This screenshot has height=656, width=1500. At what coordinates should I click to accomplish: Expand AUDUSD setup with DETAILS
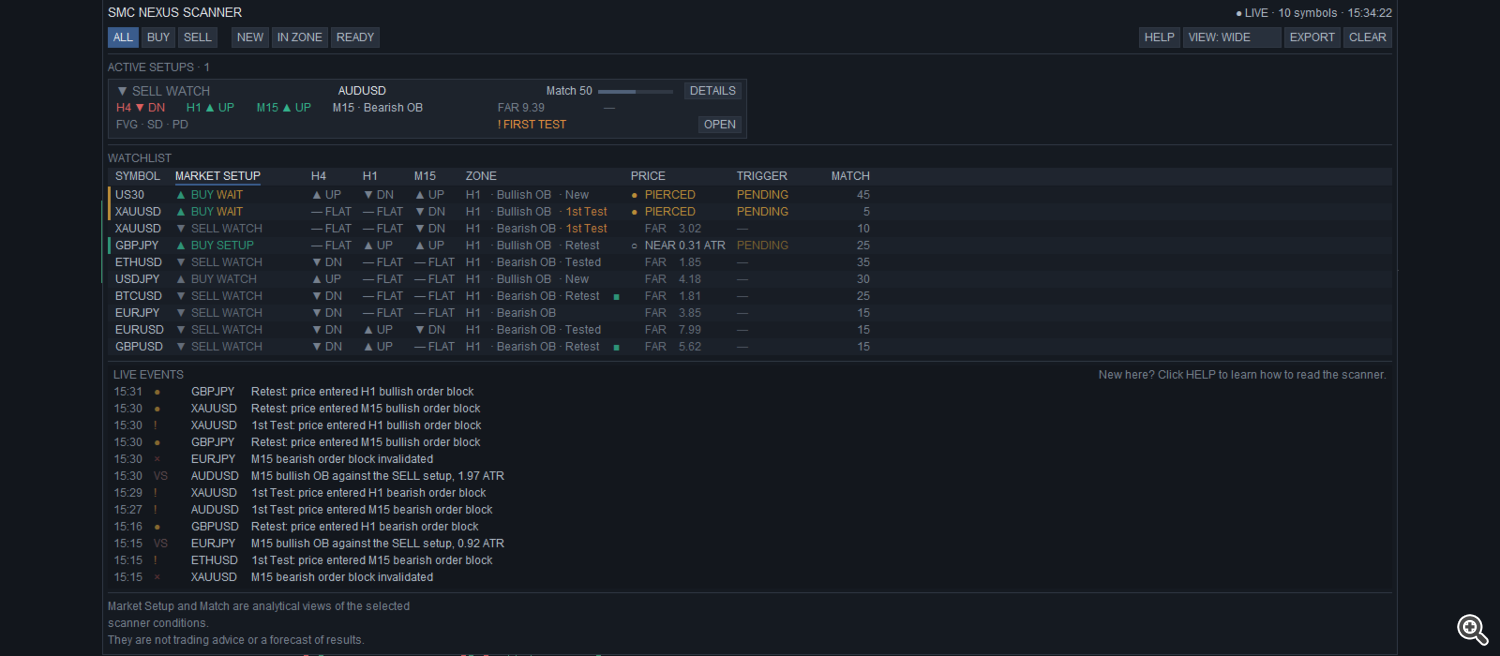(713, 91)
